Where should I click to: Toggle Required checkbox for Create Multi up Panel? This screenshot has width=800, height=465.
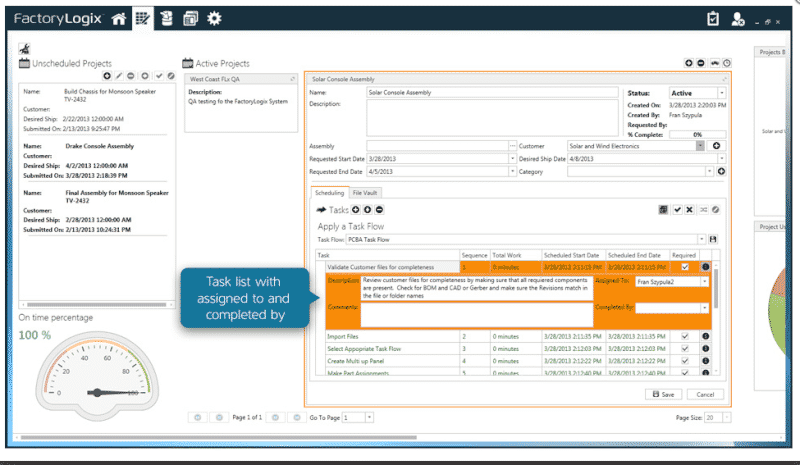pyautogui.click(x=685, y=361)
